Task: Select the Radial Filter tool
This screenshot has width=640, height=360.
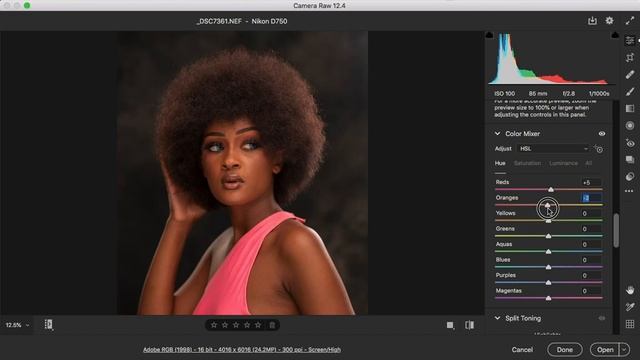Action: [x=630, y=126]
